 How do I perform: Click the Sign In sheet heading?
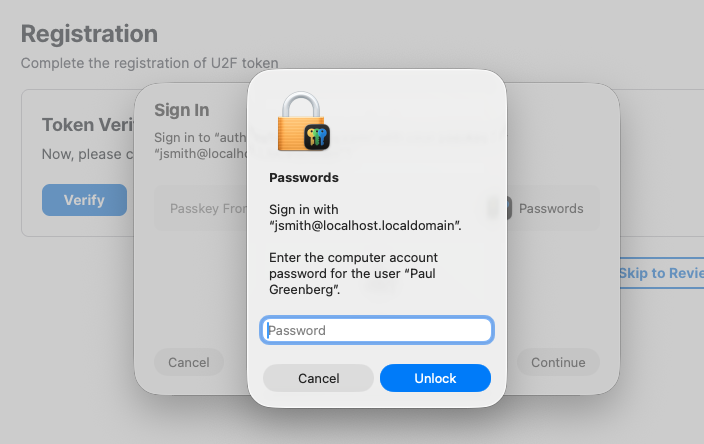coord(181,110)
